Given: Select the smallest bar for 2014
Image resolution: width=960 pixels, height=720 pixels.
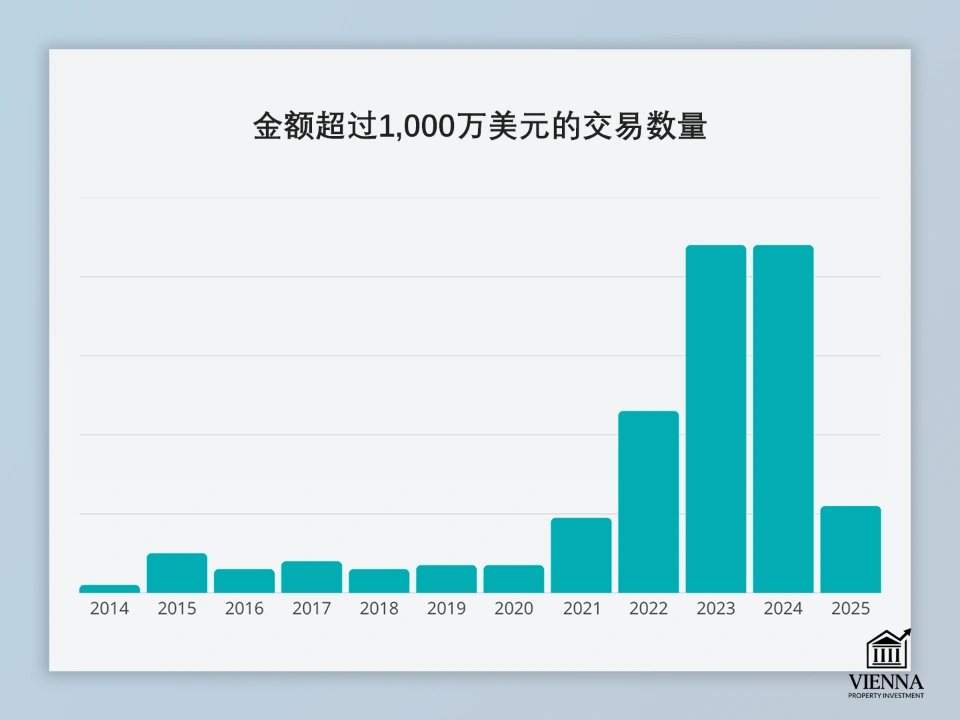Looking at the screenshot, I should (109, 588).
